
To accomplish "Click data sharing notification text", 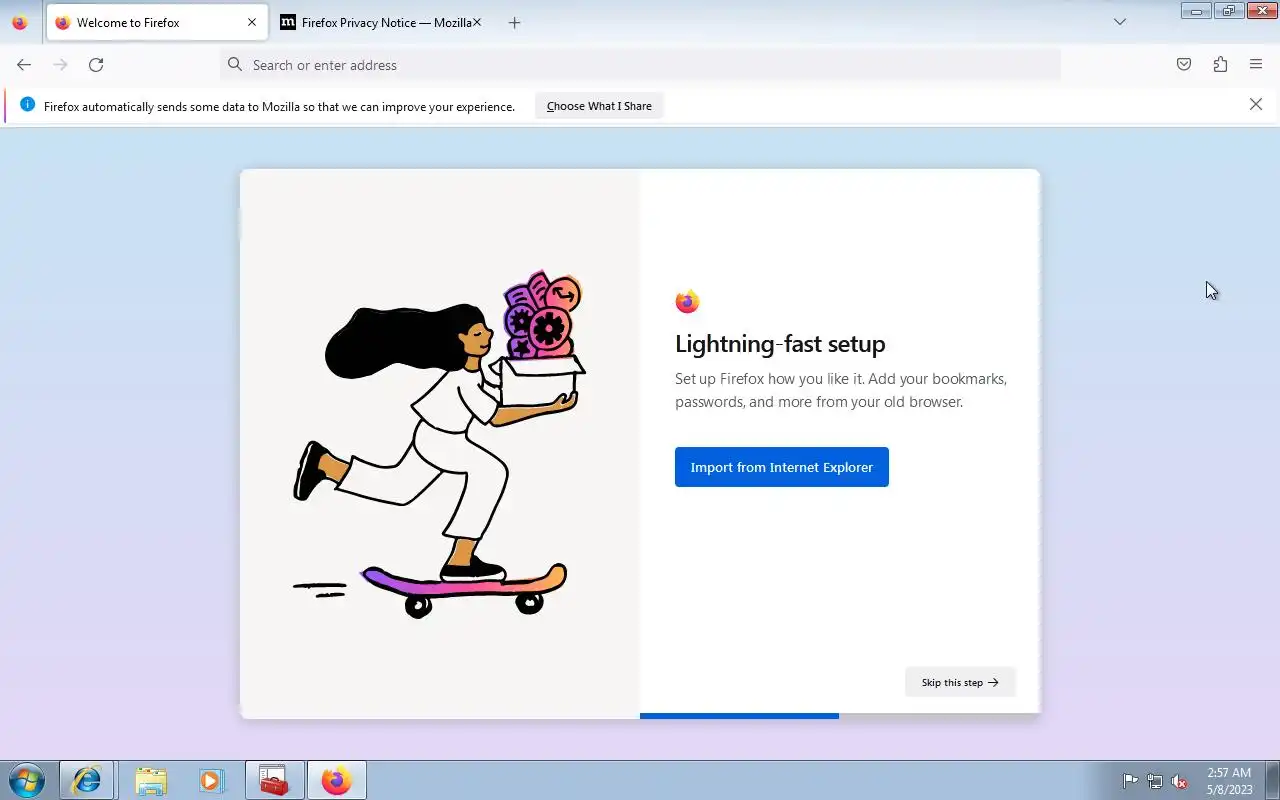I will pyautogui.click(x=279, y=106).
